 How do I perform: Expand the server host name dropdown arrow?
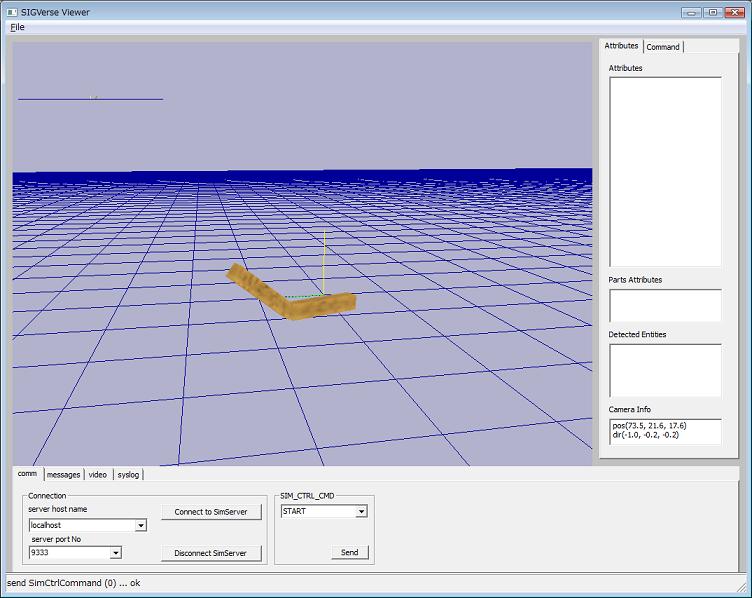click(141, 525)
